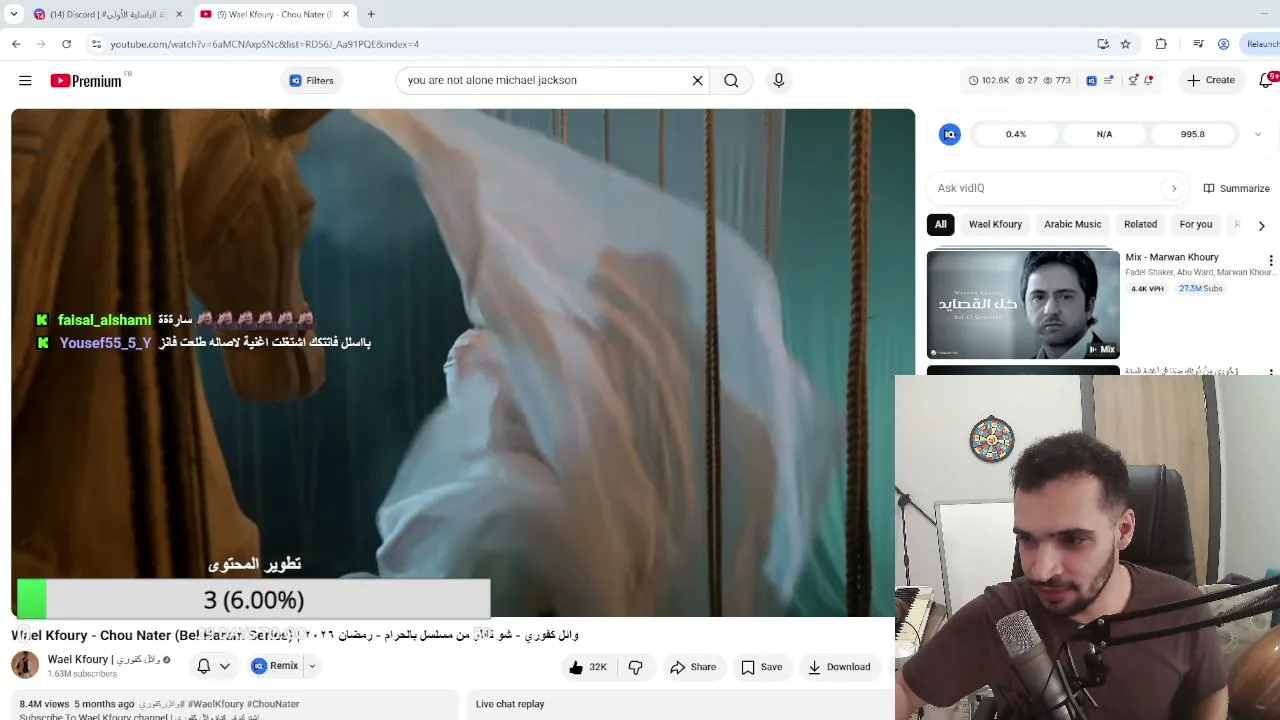Go back in browser history
This screenshot has height=720, width=1280.
(16, 44)
